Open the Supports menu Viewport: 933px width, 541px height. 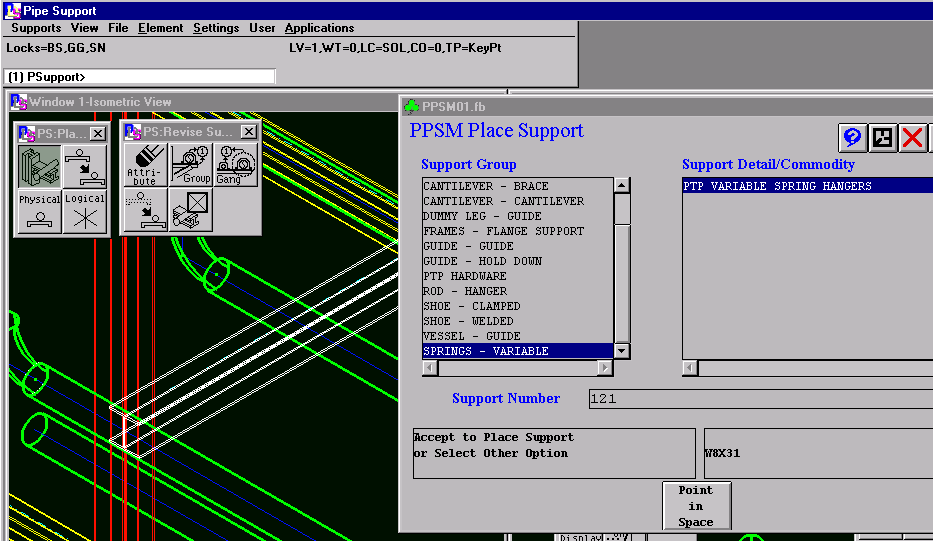pyautogui.click(x=36, y=28)
